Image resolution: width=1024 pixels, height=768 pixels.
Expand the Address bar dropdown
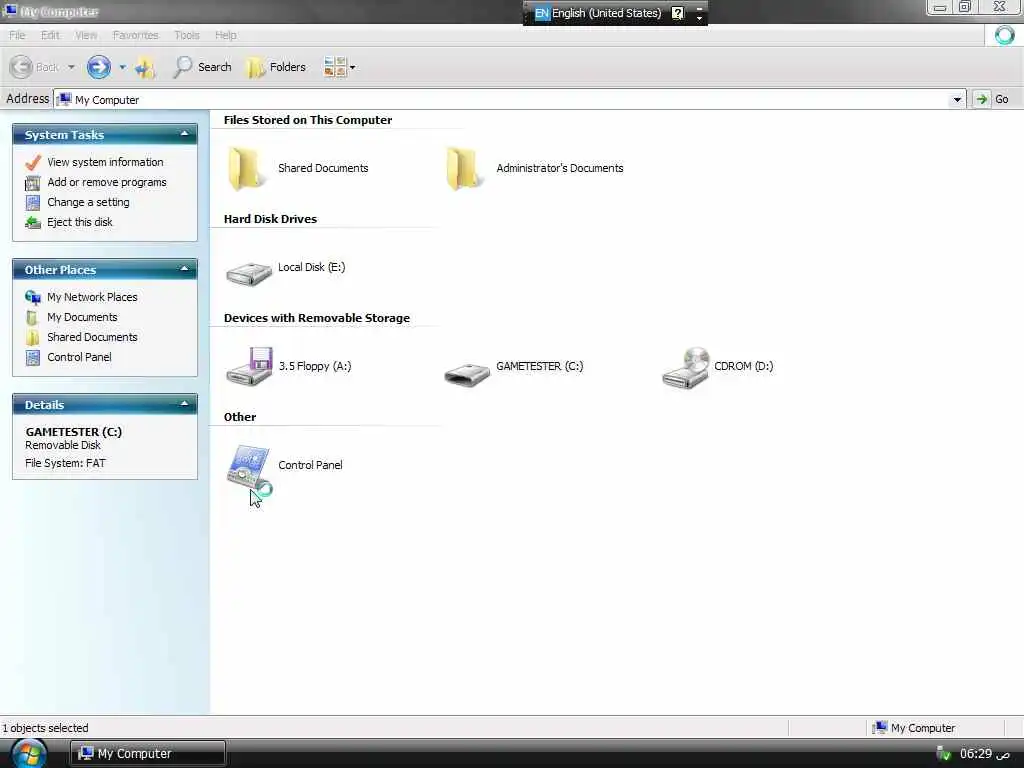point(957,99)
